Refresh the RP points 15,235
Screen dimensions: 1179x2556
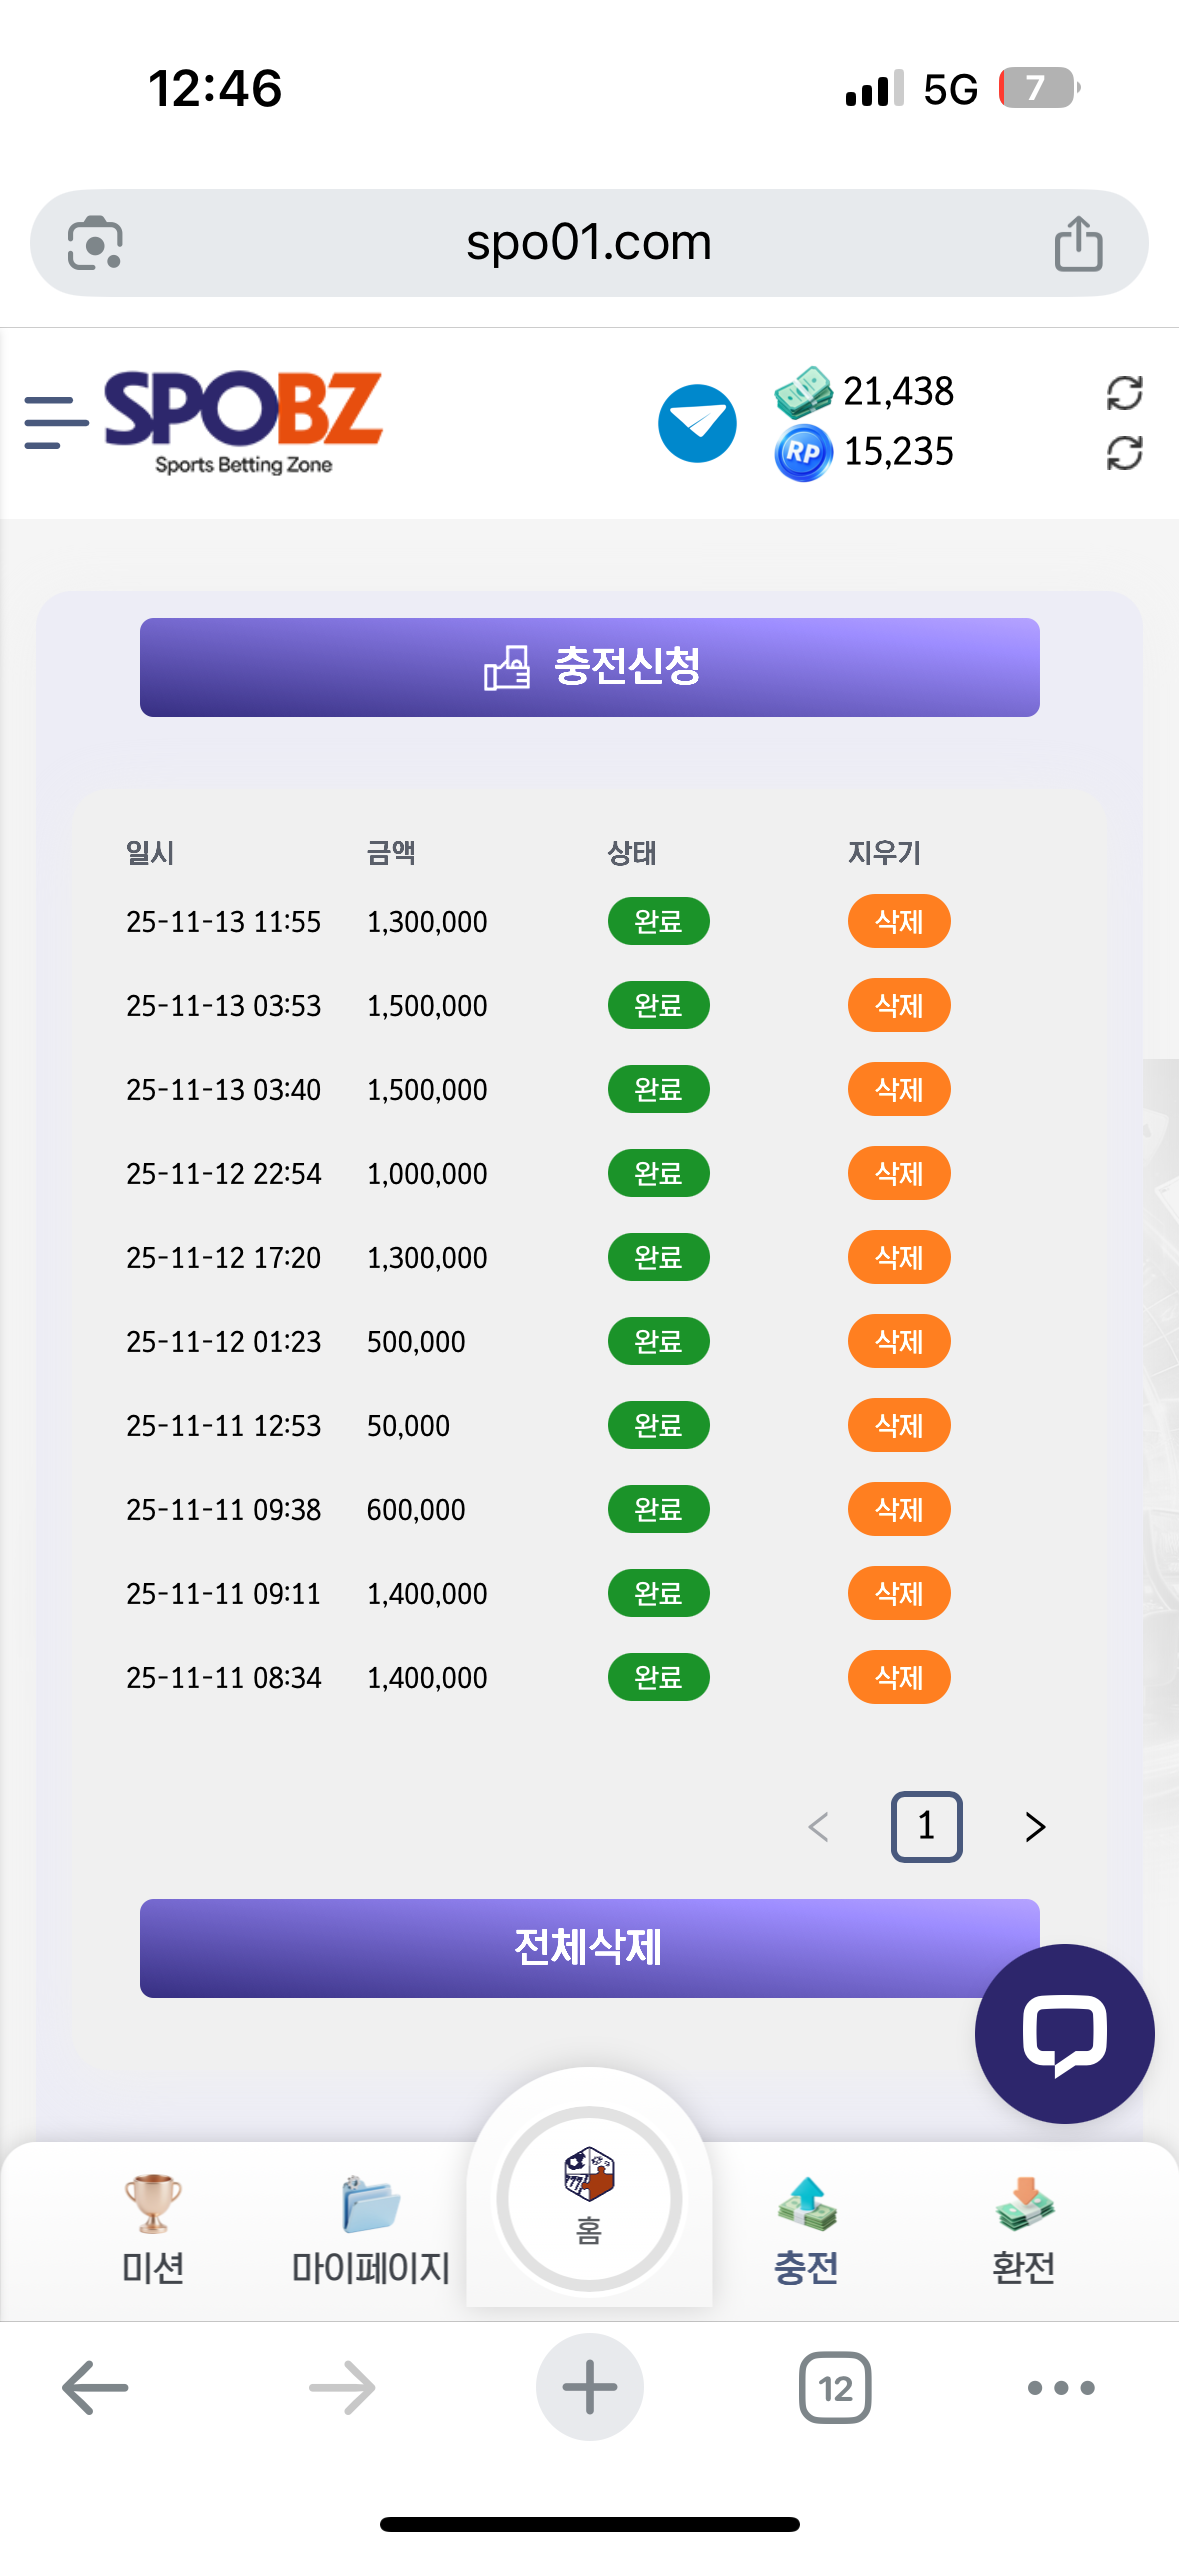tap(1124, 453)
